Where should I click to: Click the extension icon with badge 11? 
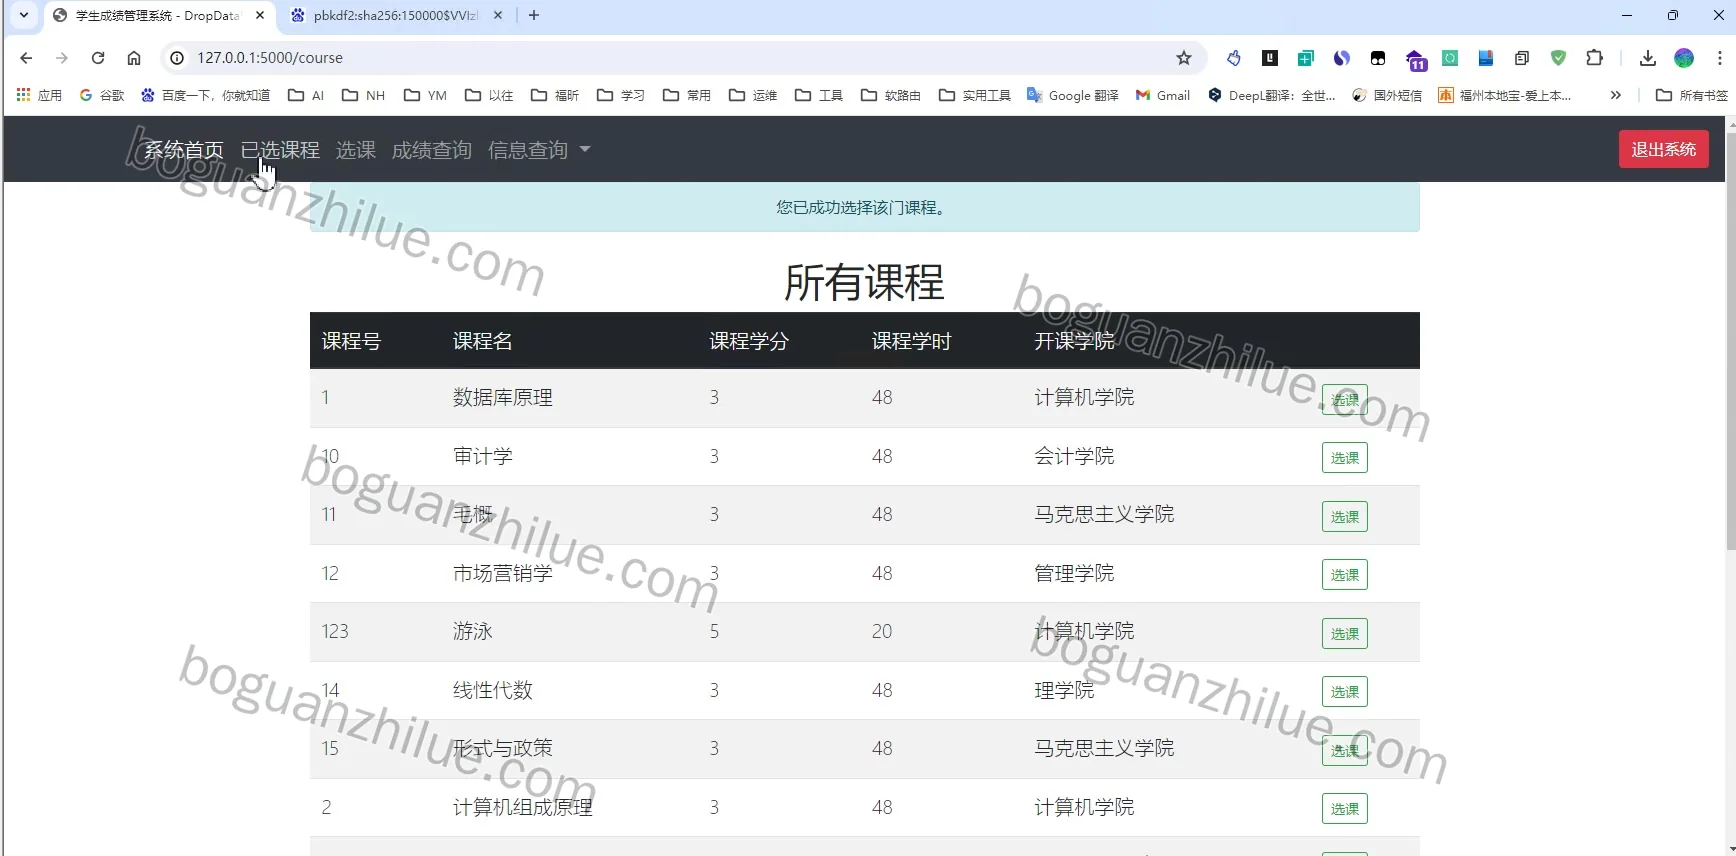pos(1415,59)
